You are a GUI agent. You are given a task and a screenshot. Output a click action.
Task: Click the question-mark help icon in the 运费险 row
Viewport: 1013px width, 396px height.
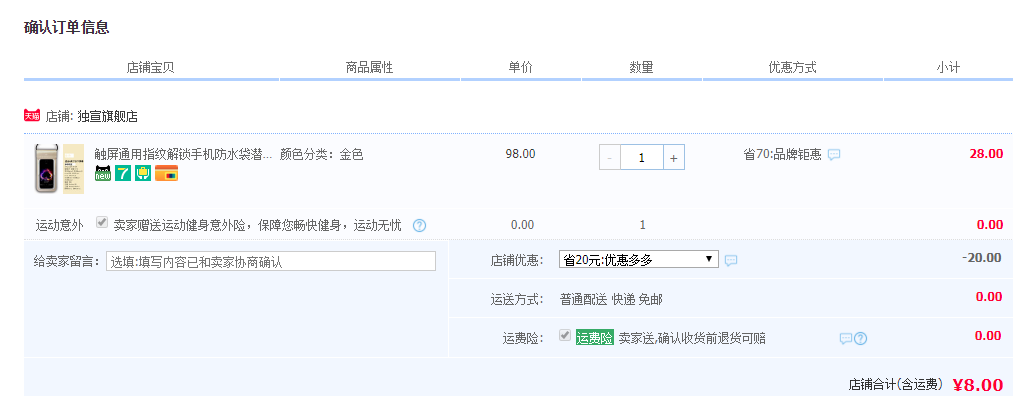point(861,339)
